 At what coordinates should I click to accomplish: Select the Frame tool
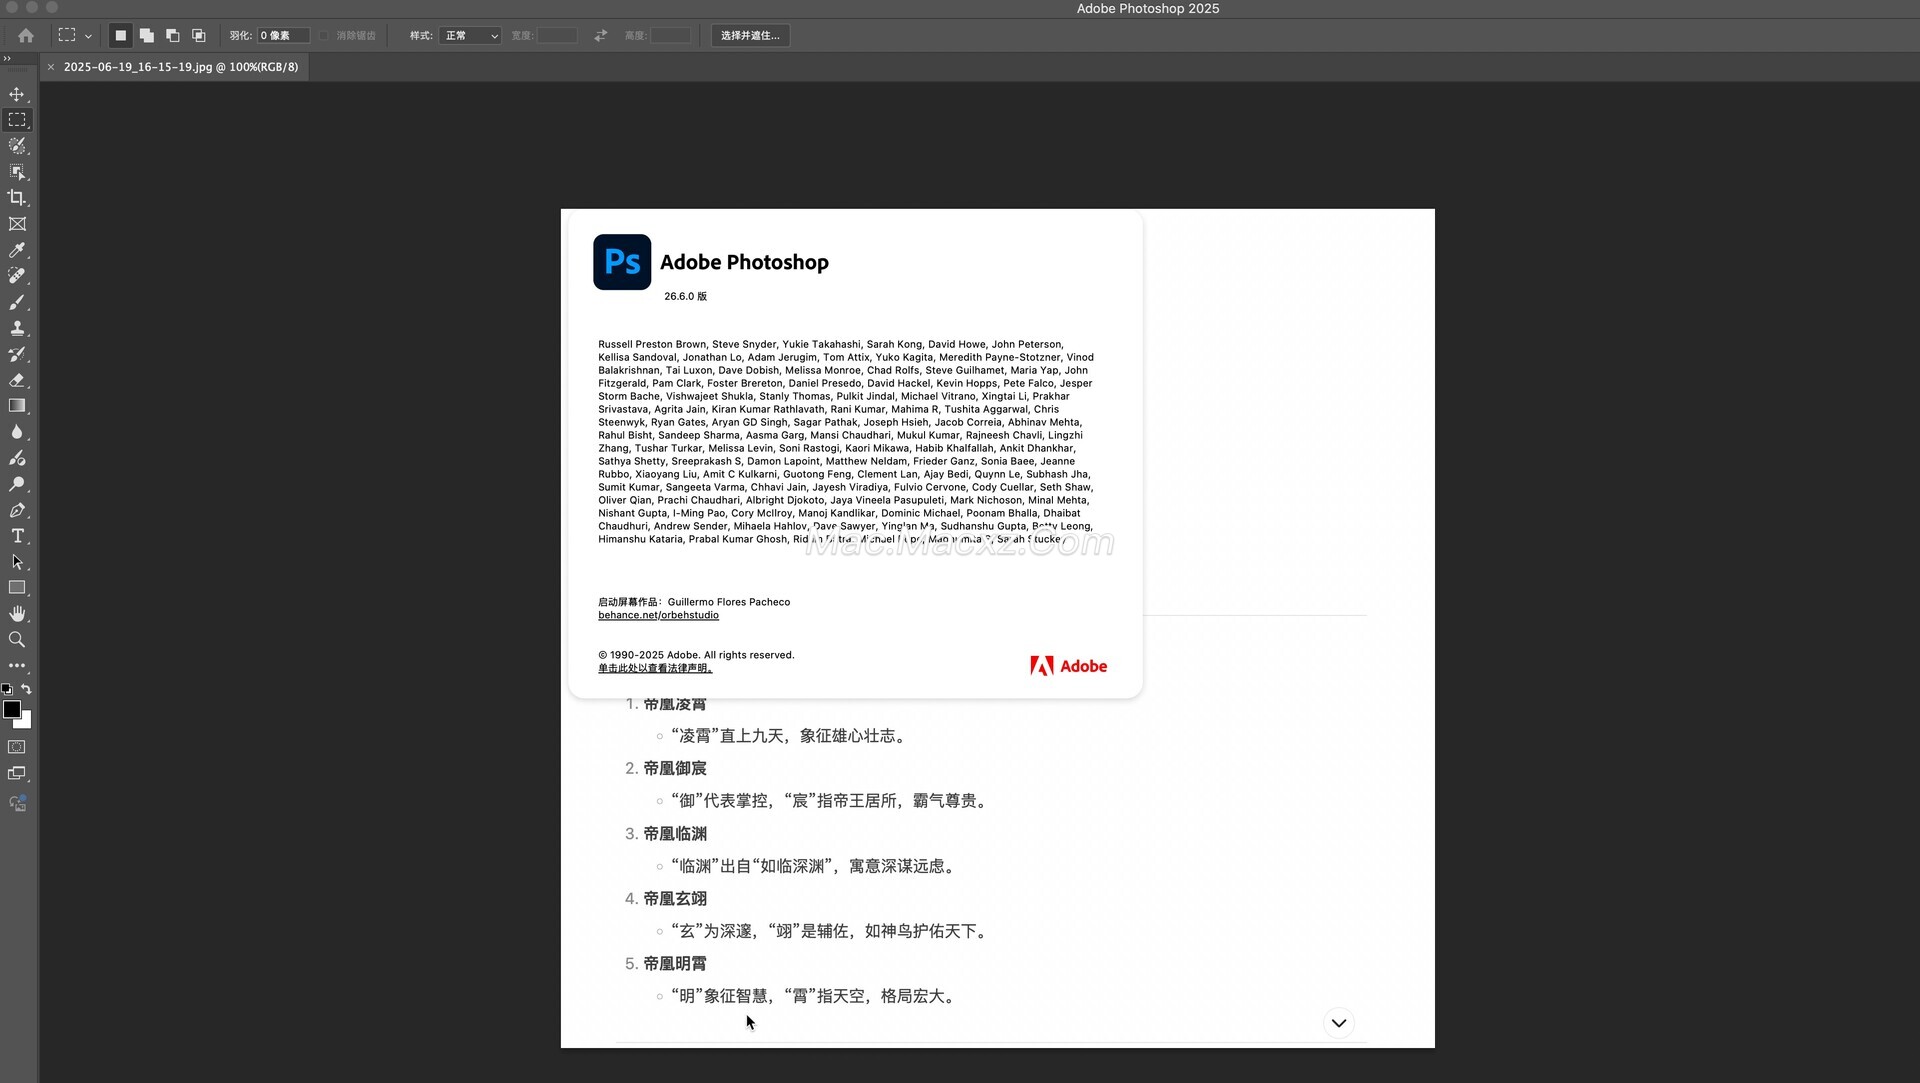point(17,224)
